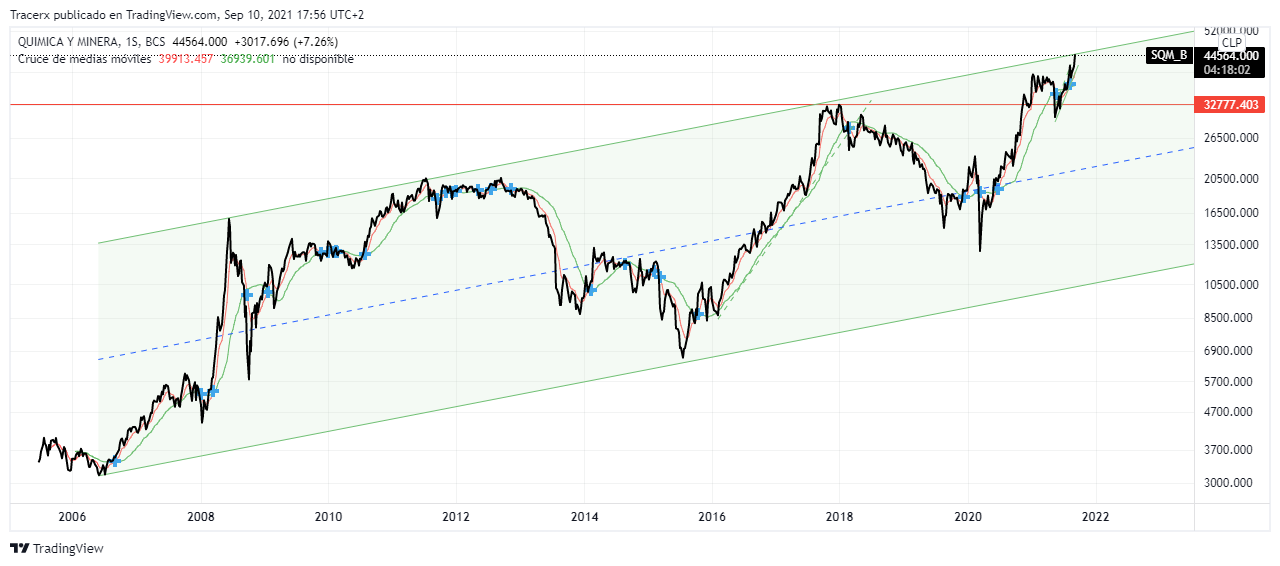1280x566 pixels.
Task: Click the 2006 label on time axis
Action: click(72, 517)
